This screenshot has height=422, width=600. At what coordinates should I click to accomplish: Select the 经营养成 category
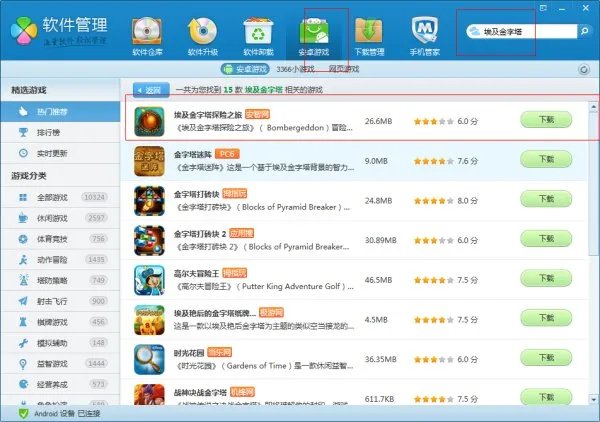[x=60, y=385]
